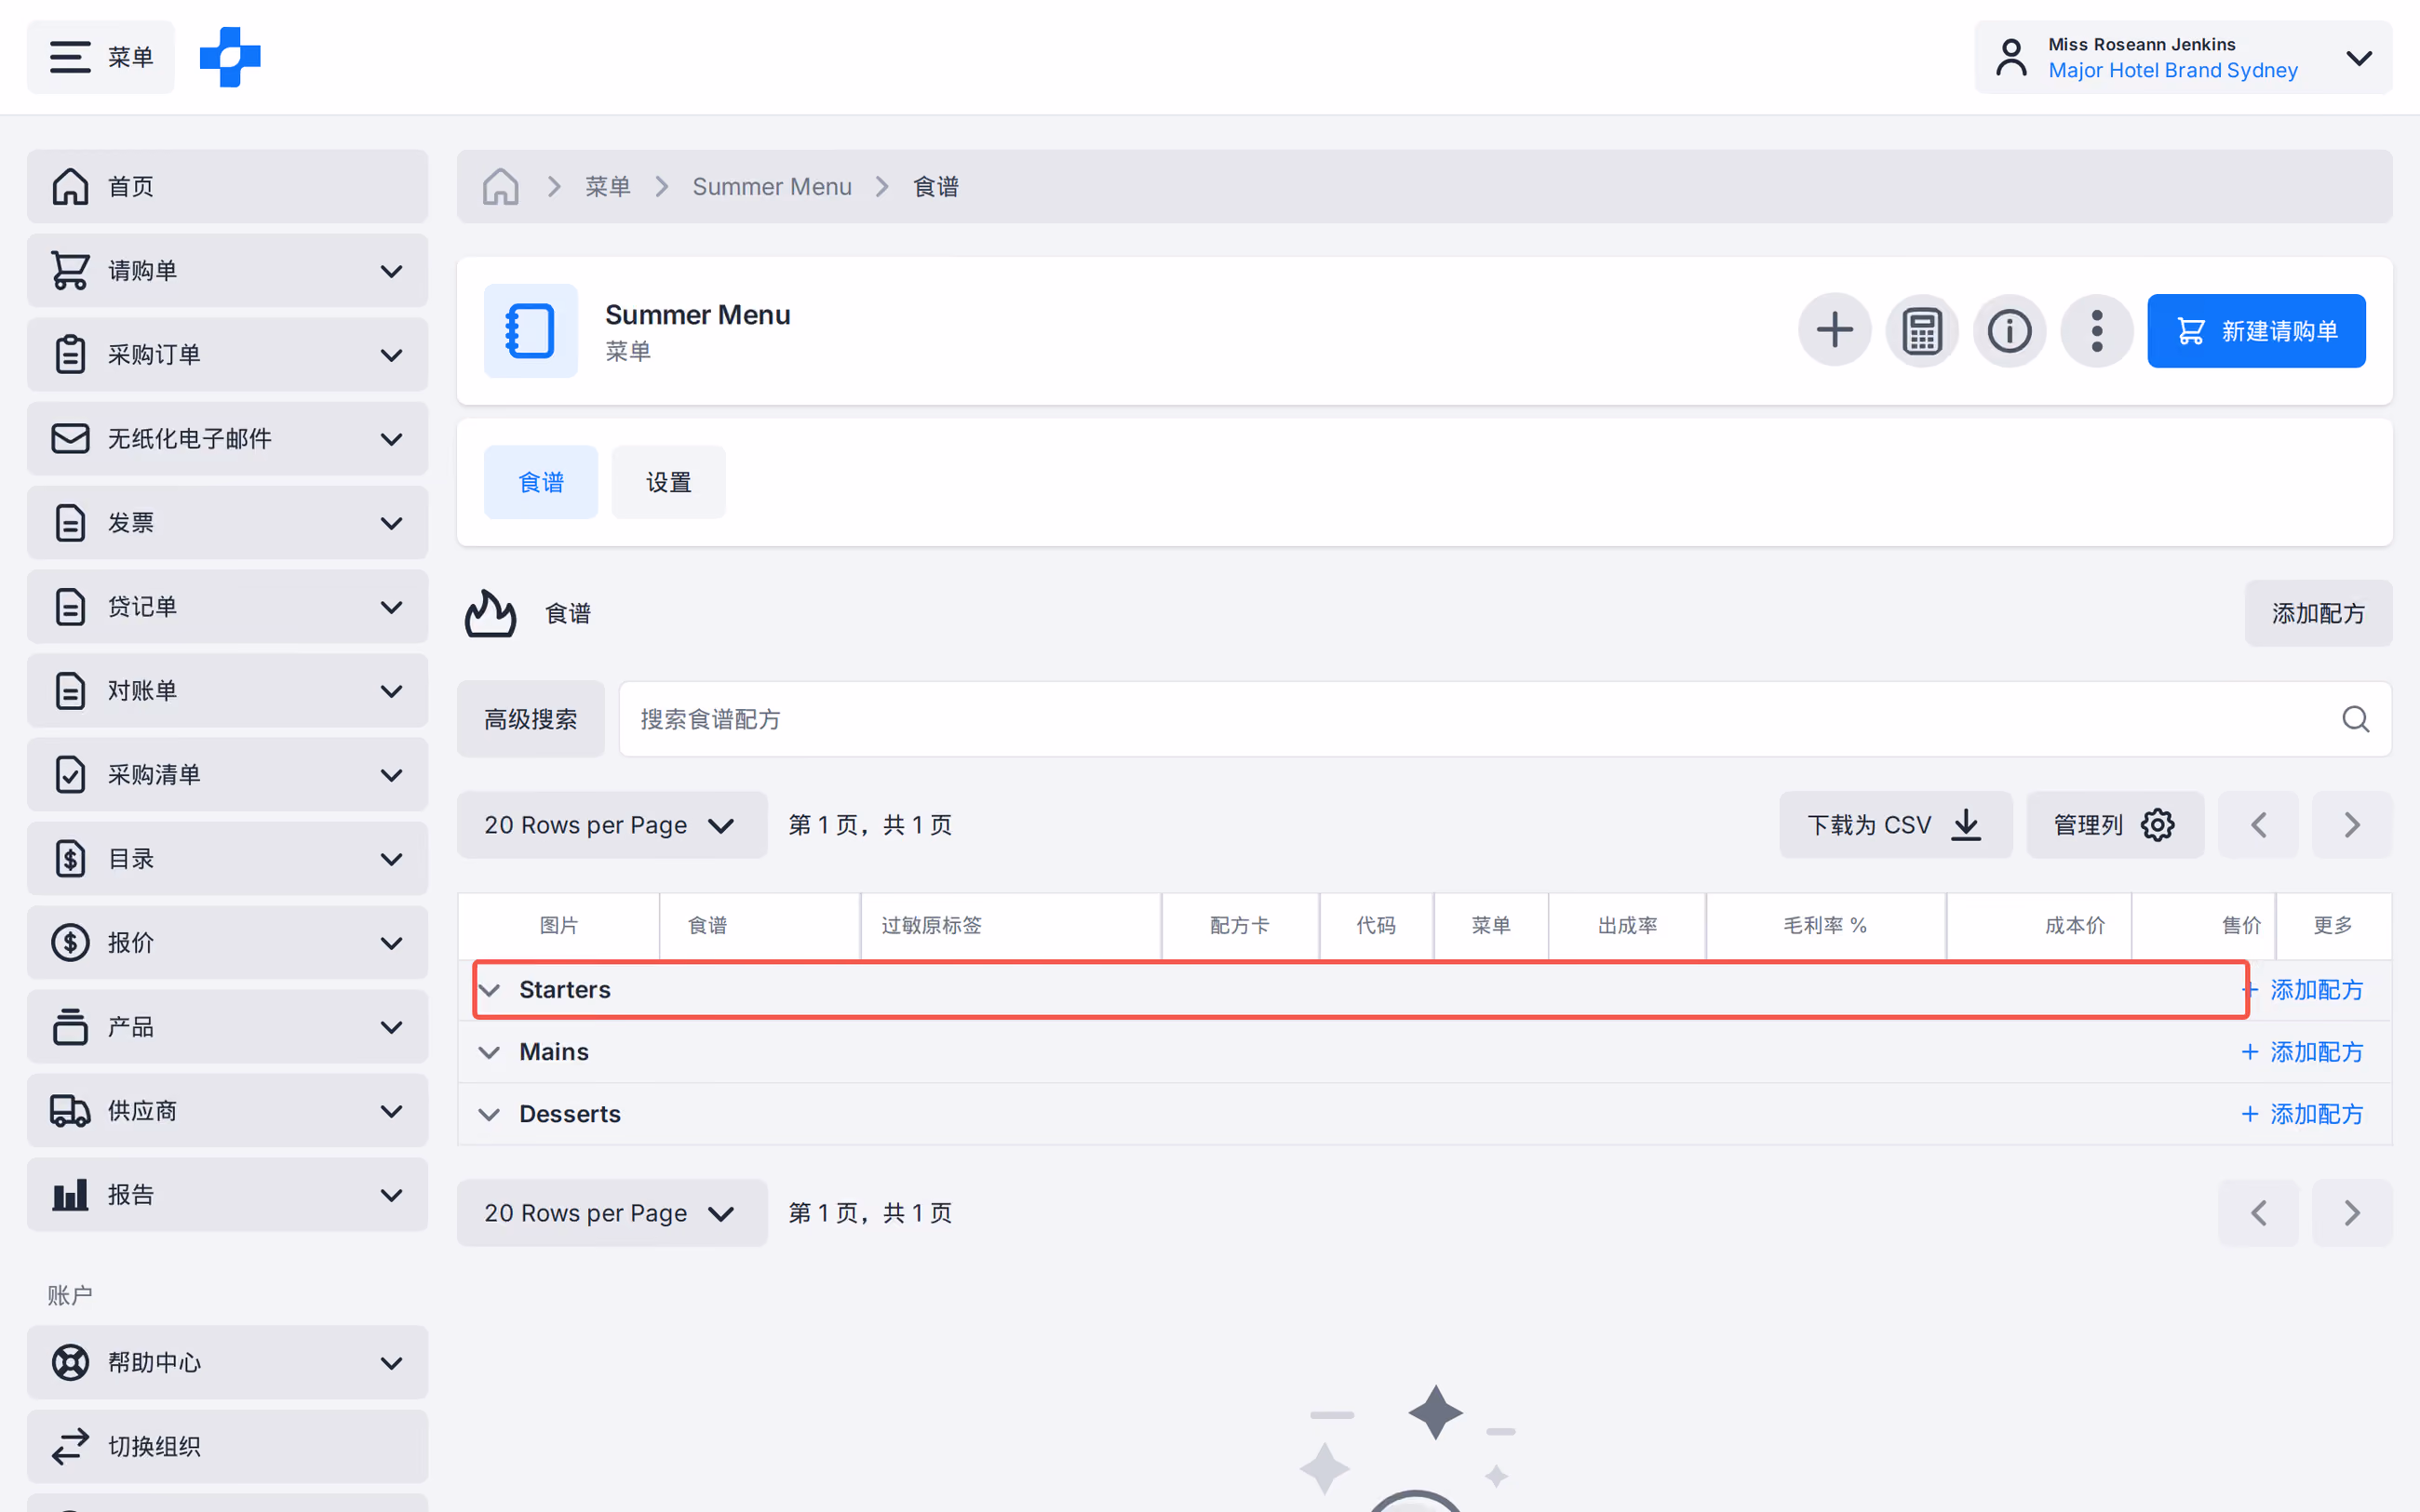Go to previous page arrow in top pager

tap(2258, 825)
